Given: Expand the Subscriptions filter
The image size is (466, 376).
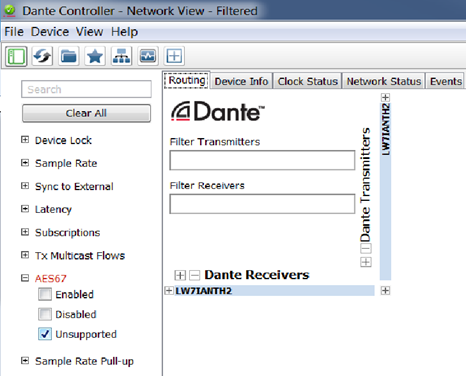Looking at the screenshot, I should coord(25,232).
